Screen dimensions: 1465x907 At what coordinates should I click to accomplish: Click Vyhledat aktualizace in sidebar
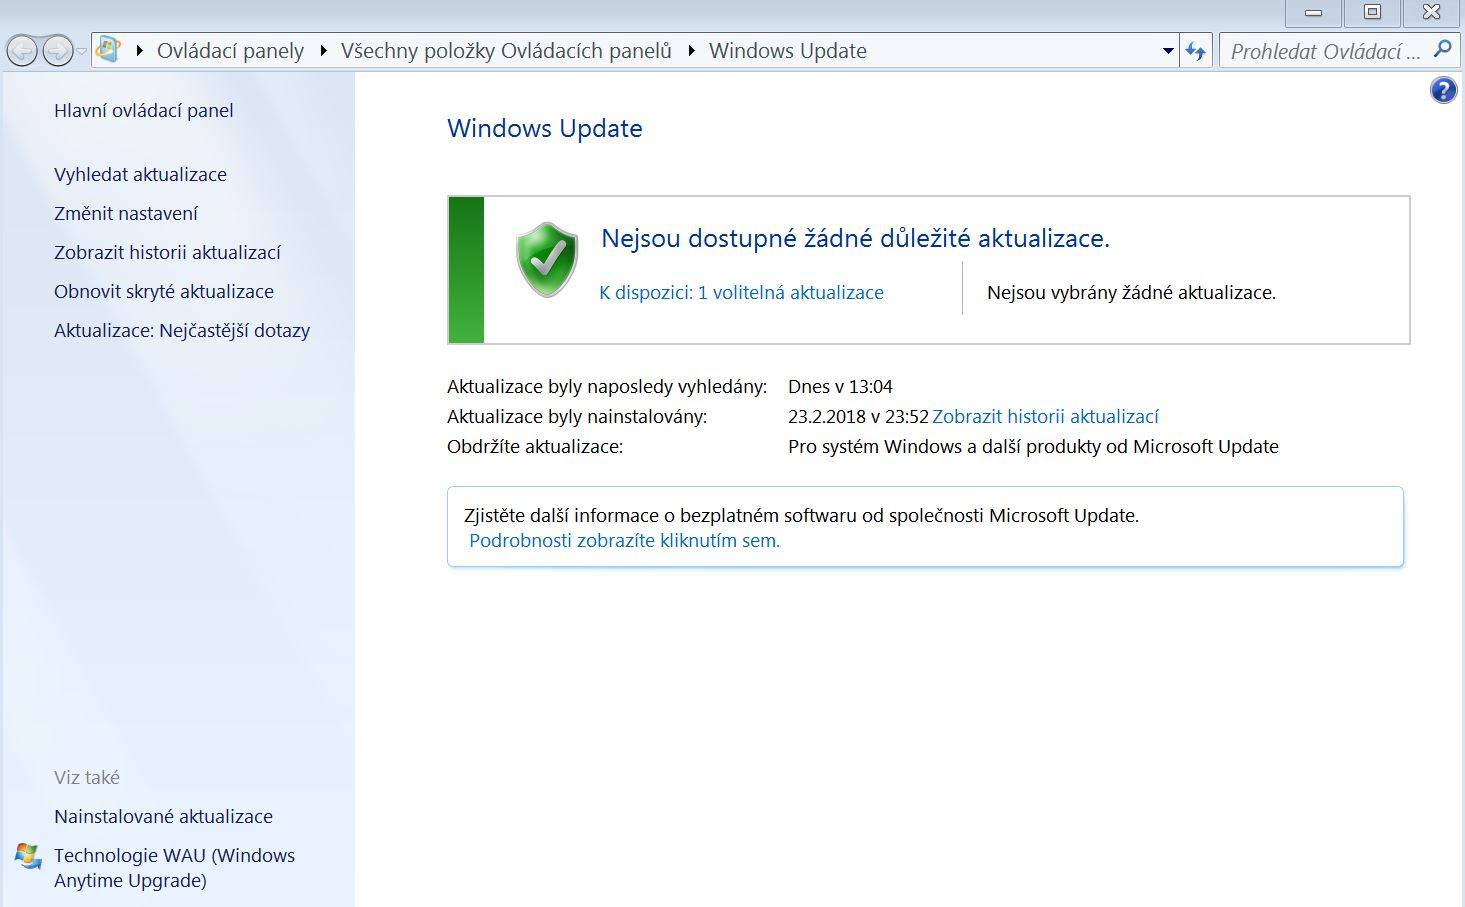point(140,174)
